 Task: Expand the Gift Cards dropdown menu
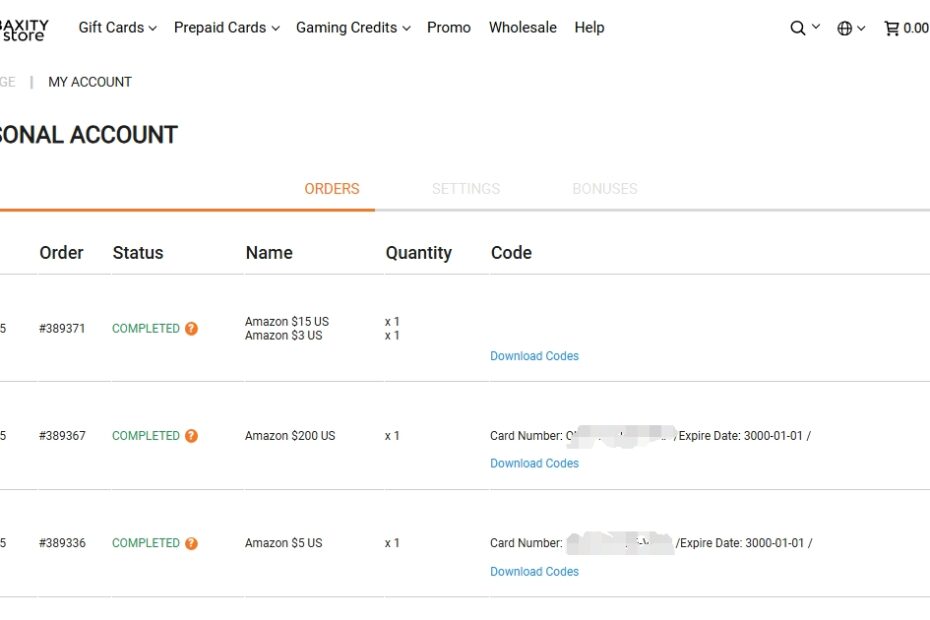117,28
